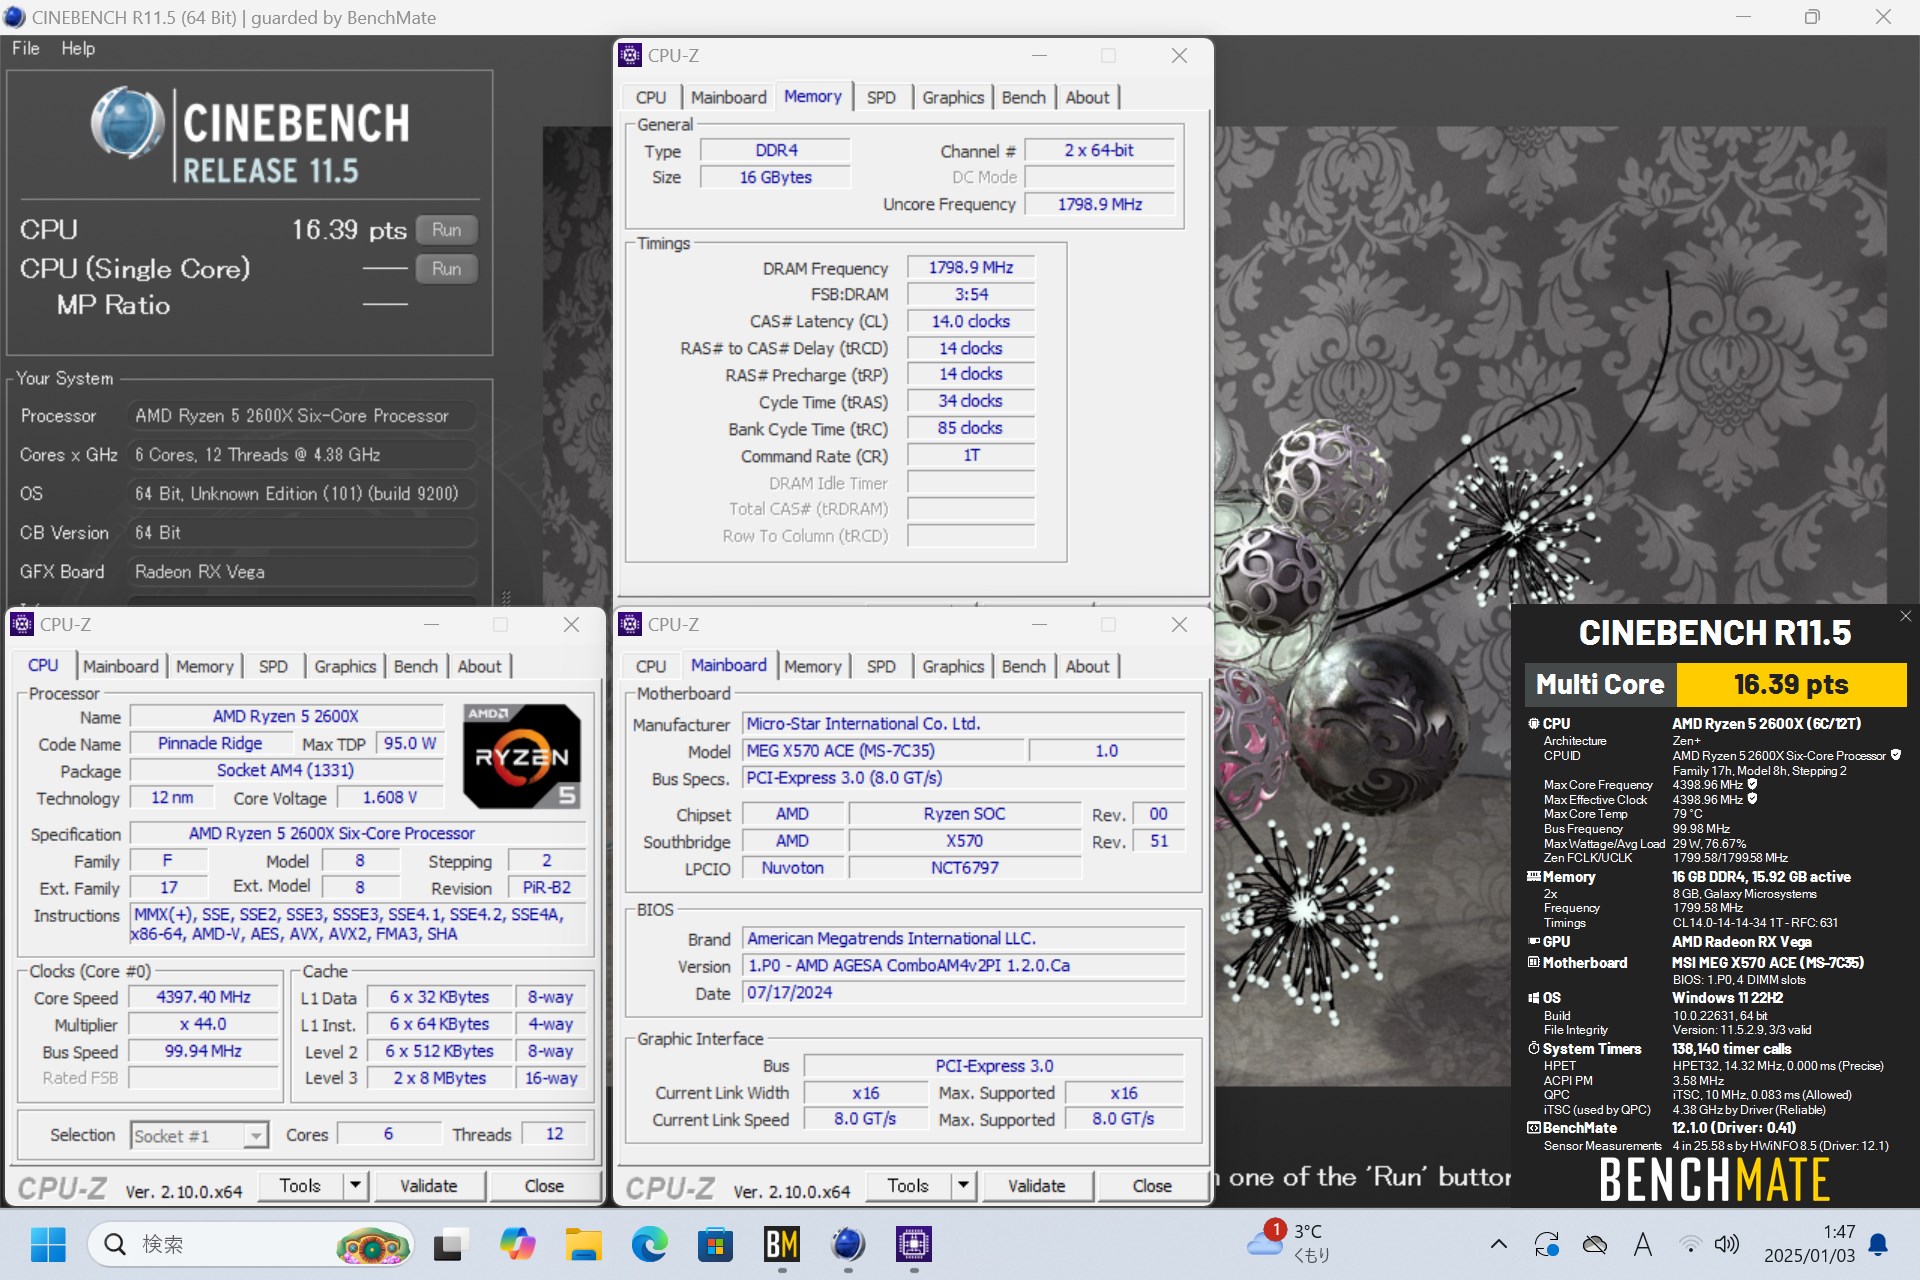Viewport: 1920px width, 1280px height.
Task: Open Bench tab in Memory CPU-Z window
Action: point(1023,97)
